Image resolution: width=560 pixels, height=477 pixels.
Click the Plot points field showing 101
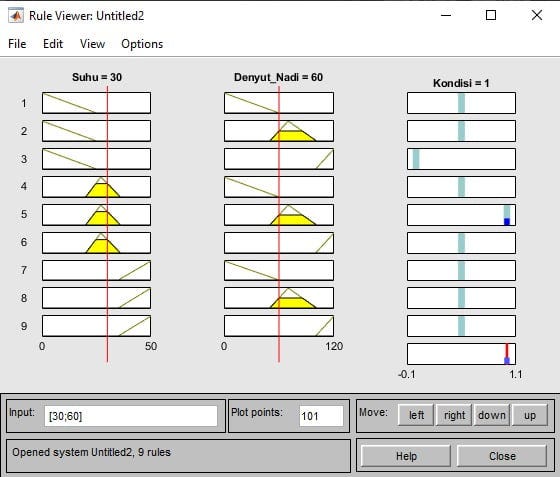321,416
